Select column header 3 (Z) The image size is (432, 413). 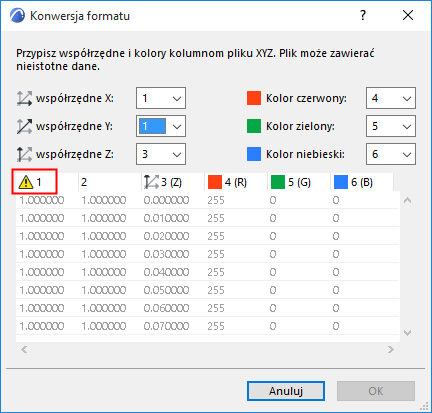[x=173, y=182]
